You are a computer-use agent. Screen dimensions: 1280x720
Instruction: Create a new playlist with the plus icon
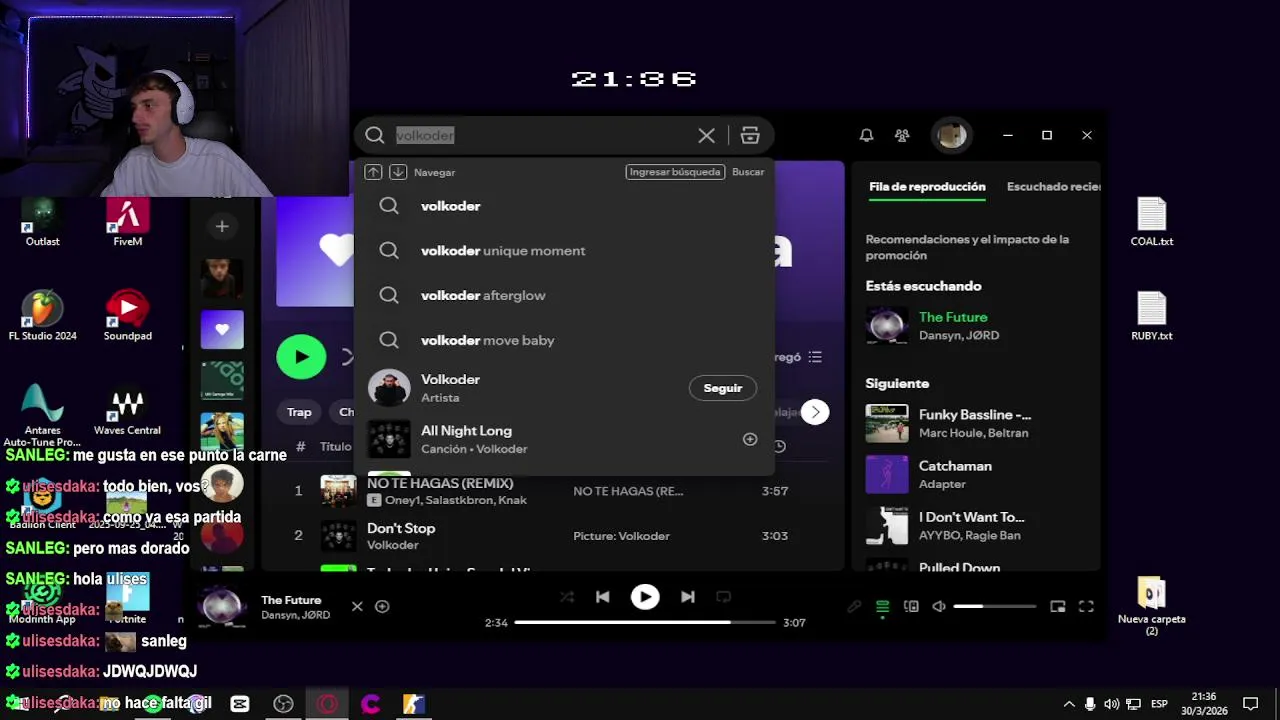click(222, 227)
